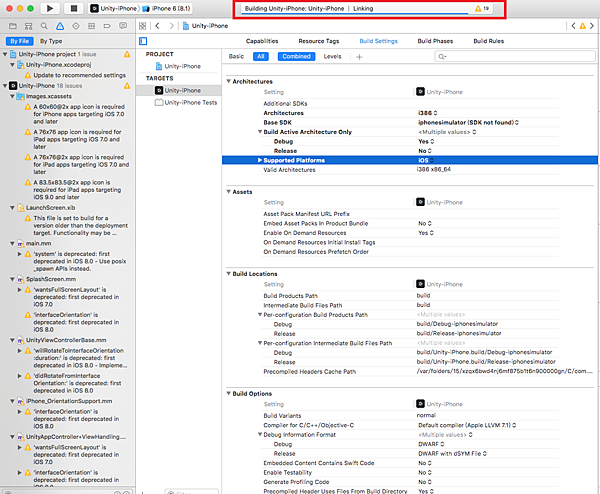Go forward in editor history
The height and width of the screenshot is (494, 600).
pos(171,26)
